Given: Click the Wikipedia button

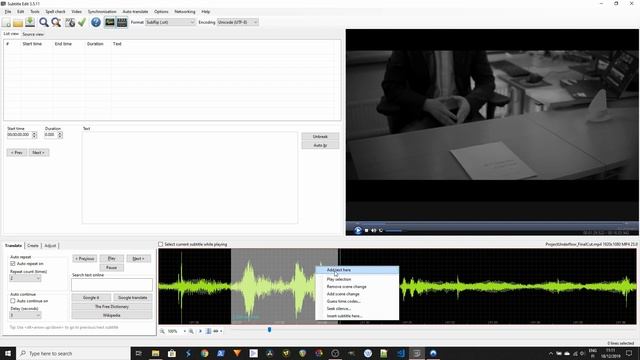Looking at the screenshot, I should point(112,316).
